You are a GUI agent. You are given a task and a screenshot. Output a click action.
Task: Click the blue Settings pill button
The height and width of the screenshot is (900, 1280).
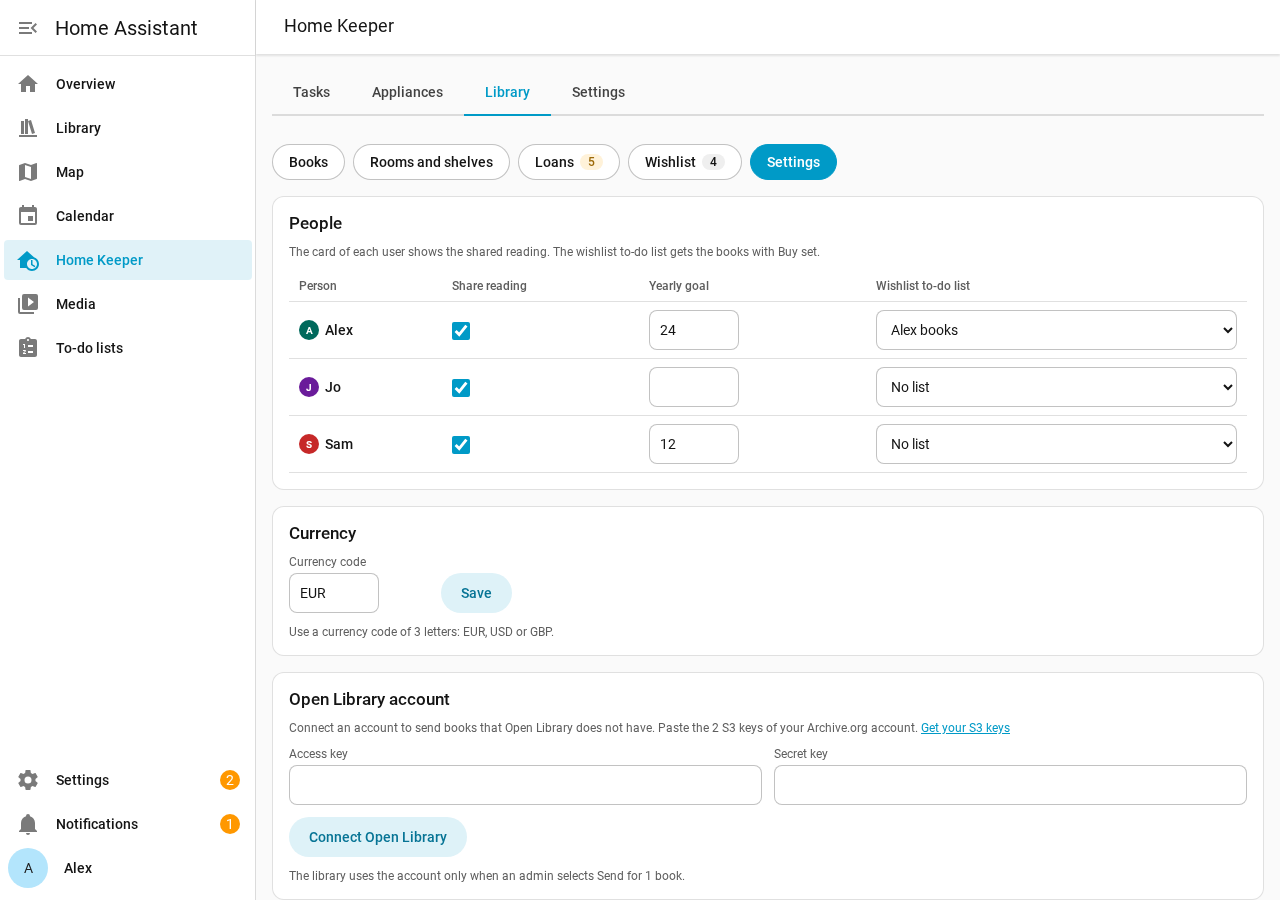[x=793, y=162]
